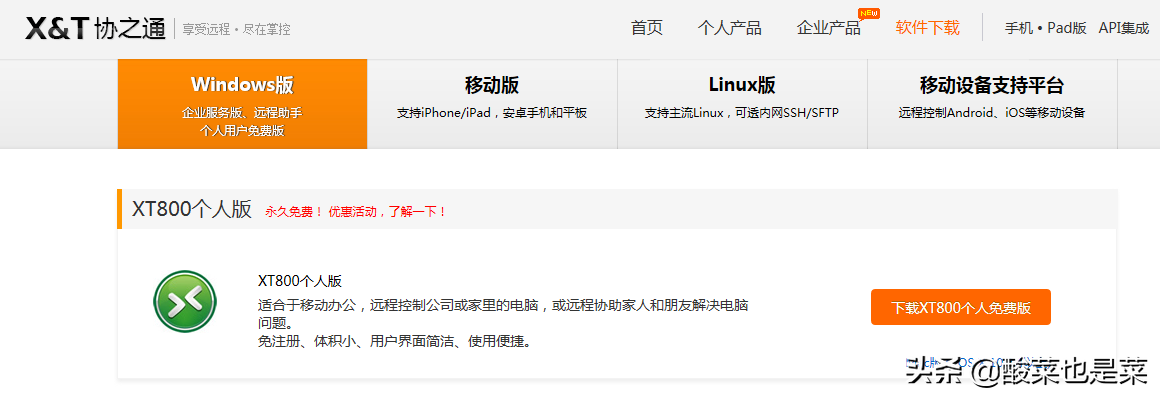Click the description starting 适合于移动办公
The height and width of the screenshot is (398, 1160).
(x=502, y=314)
